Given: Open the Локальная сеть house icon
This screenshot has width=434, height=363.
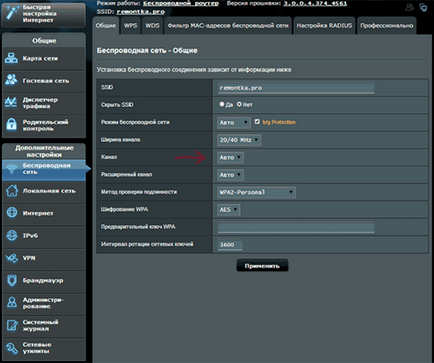Looking at the screenshot, I should point(12,191).
